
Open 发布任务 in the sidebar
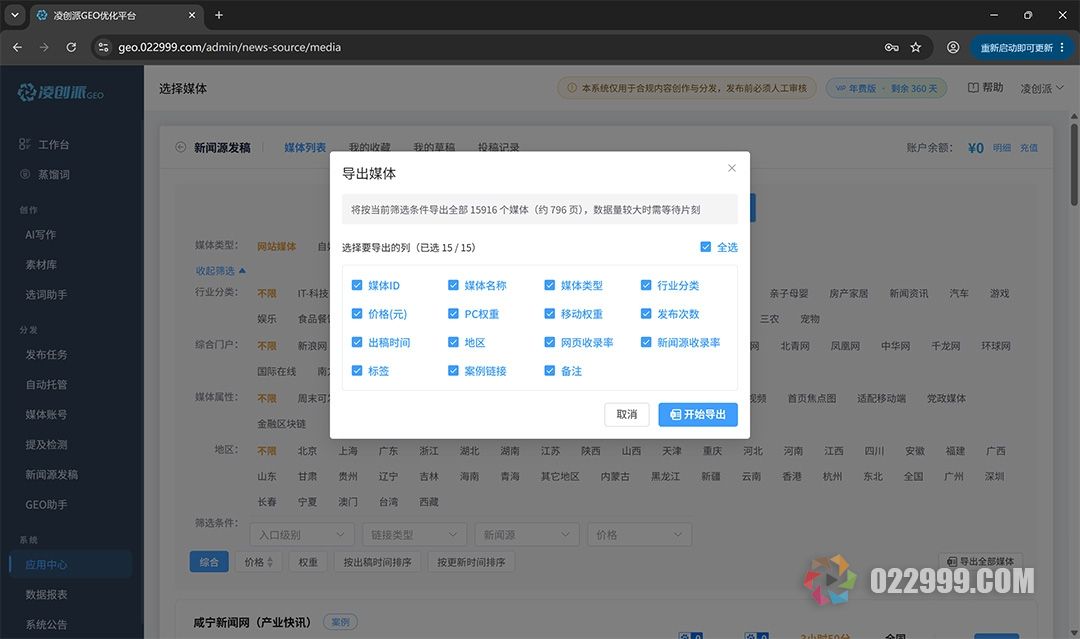tap(46, 355)
